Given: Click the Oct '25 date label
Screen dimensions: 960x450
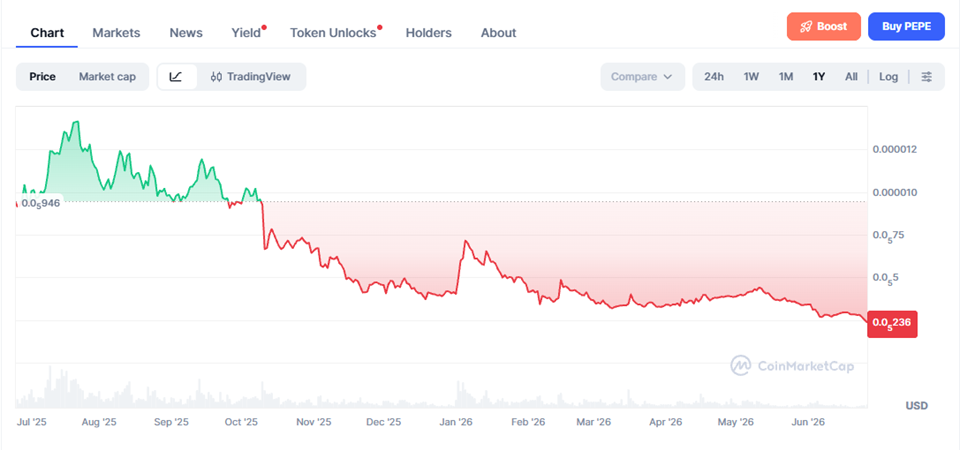Looking at the screenshot, I should [241, 422].
